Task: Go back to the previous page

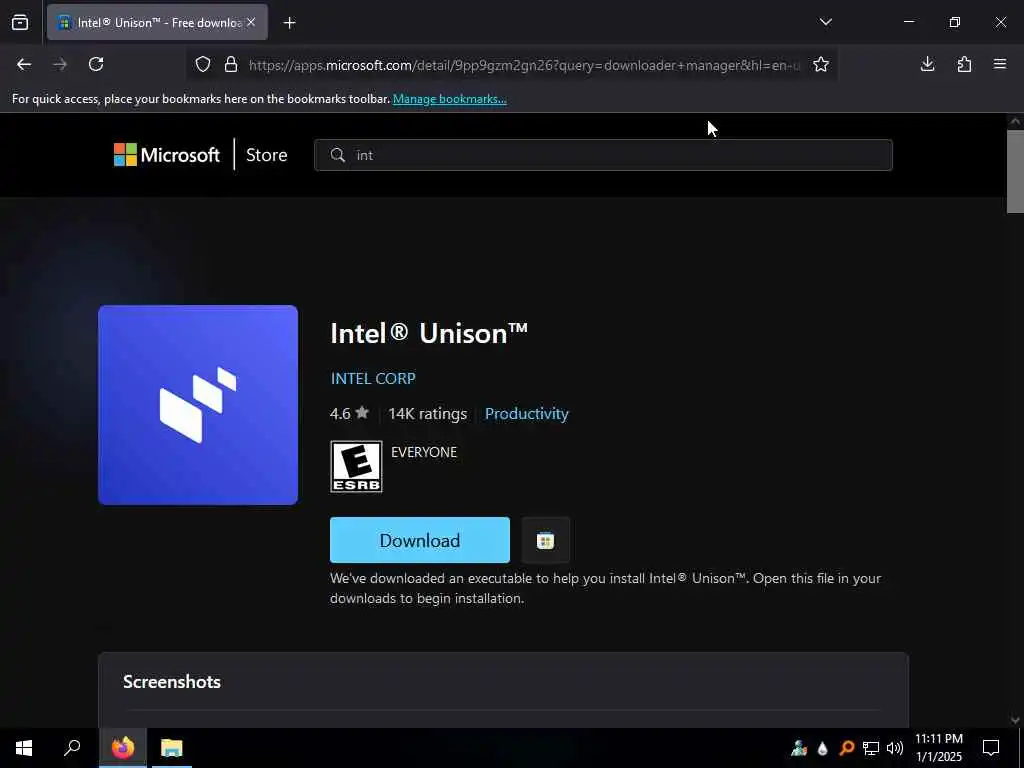Action: point(24,64)
